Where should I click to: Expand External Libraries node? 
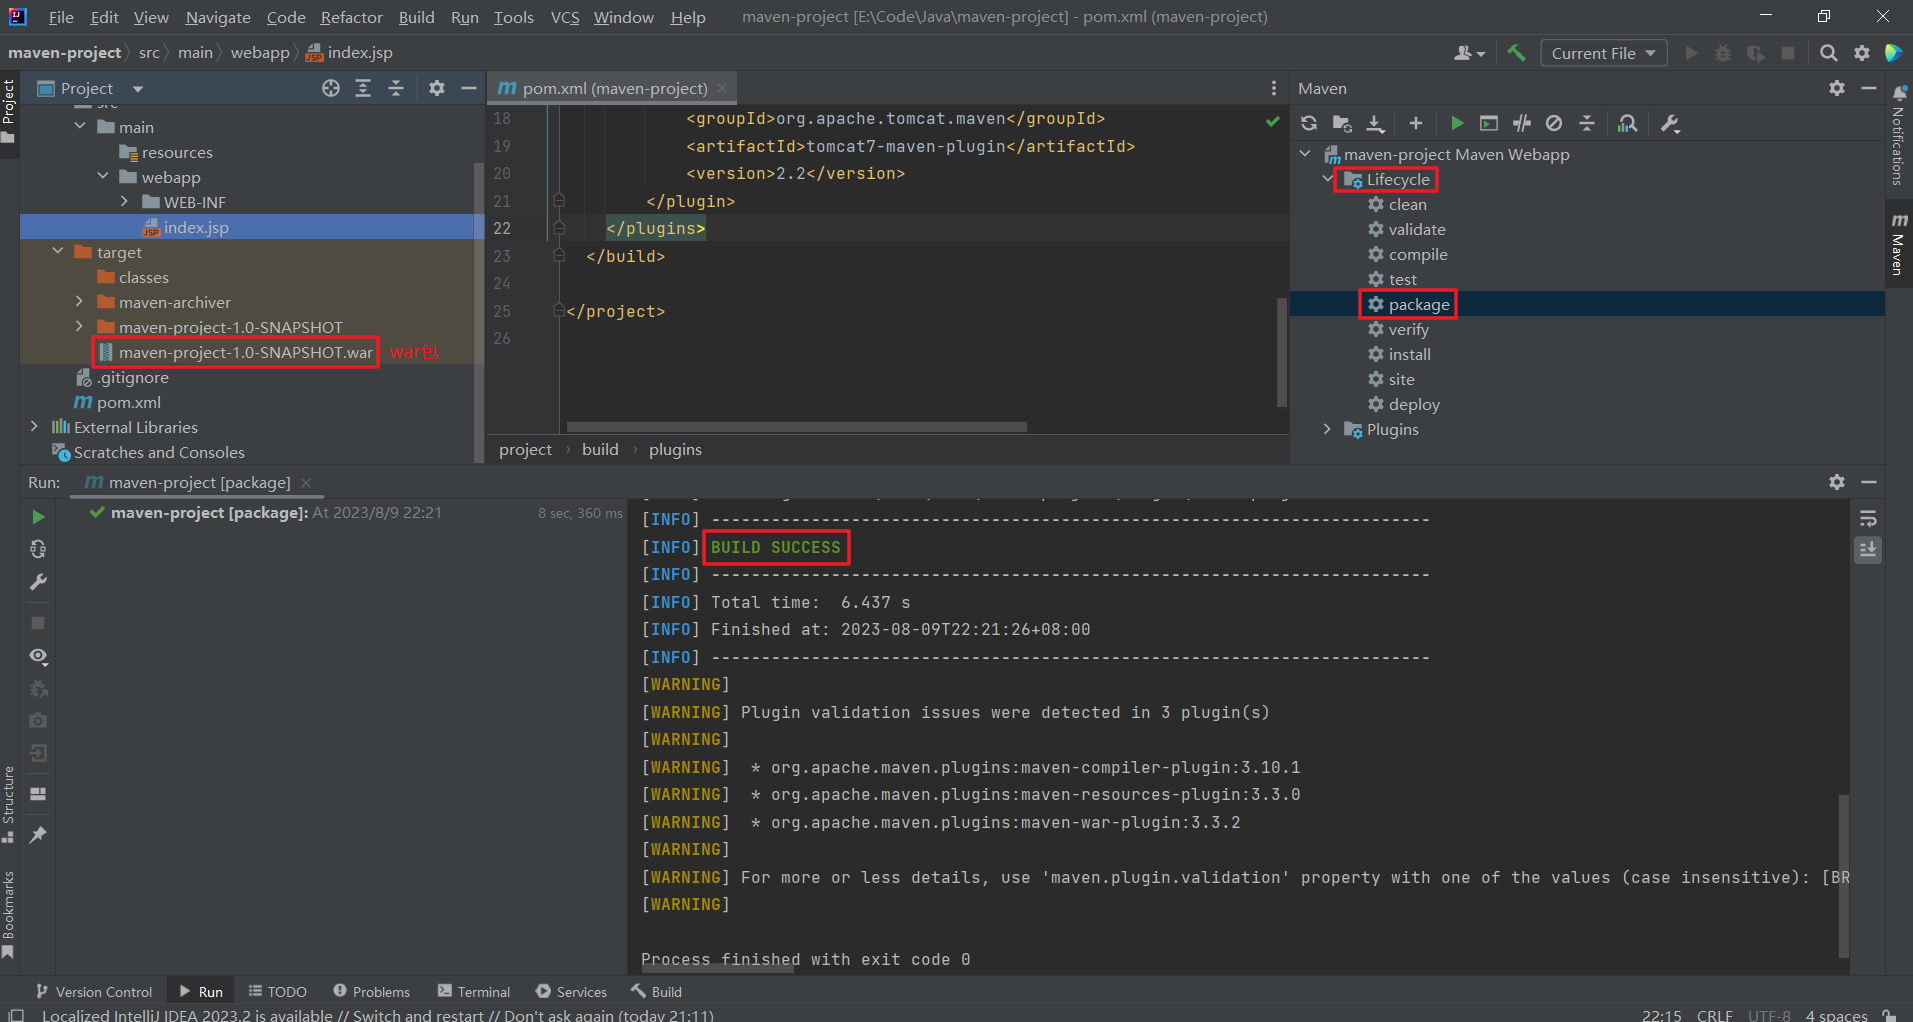point(35,427)
